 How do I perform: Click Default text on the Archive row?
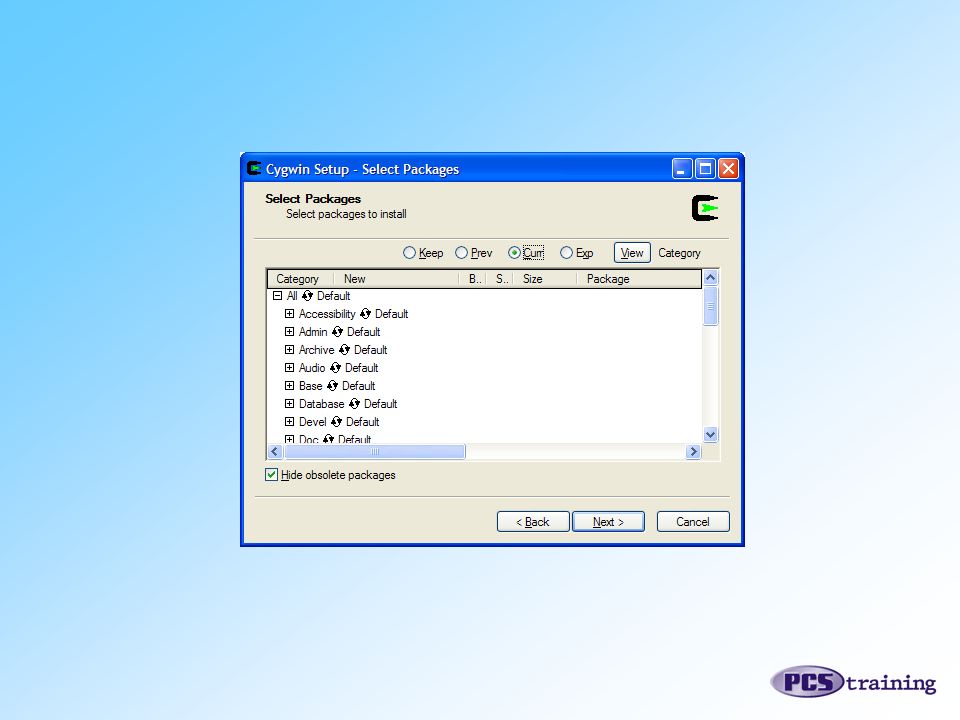coord(370,350)
